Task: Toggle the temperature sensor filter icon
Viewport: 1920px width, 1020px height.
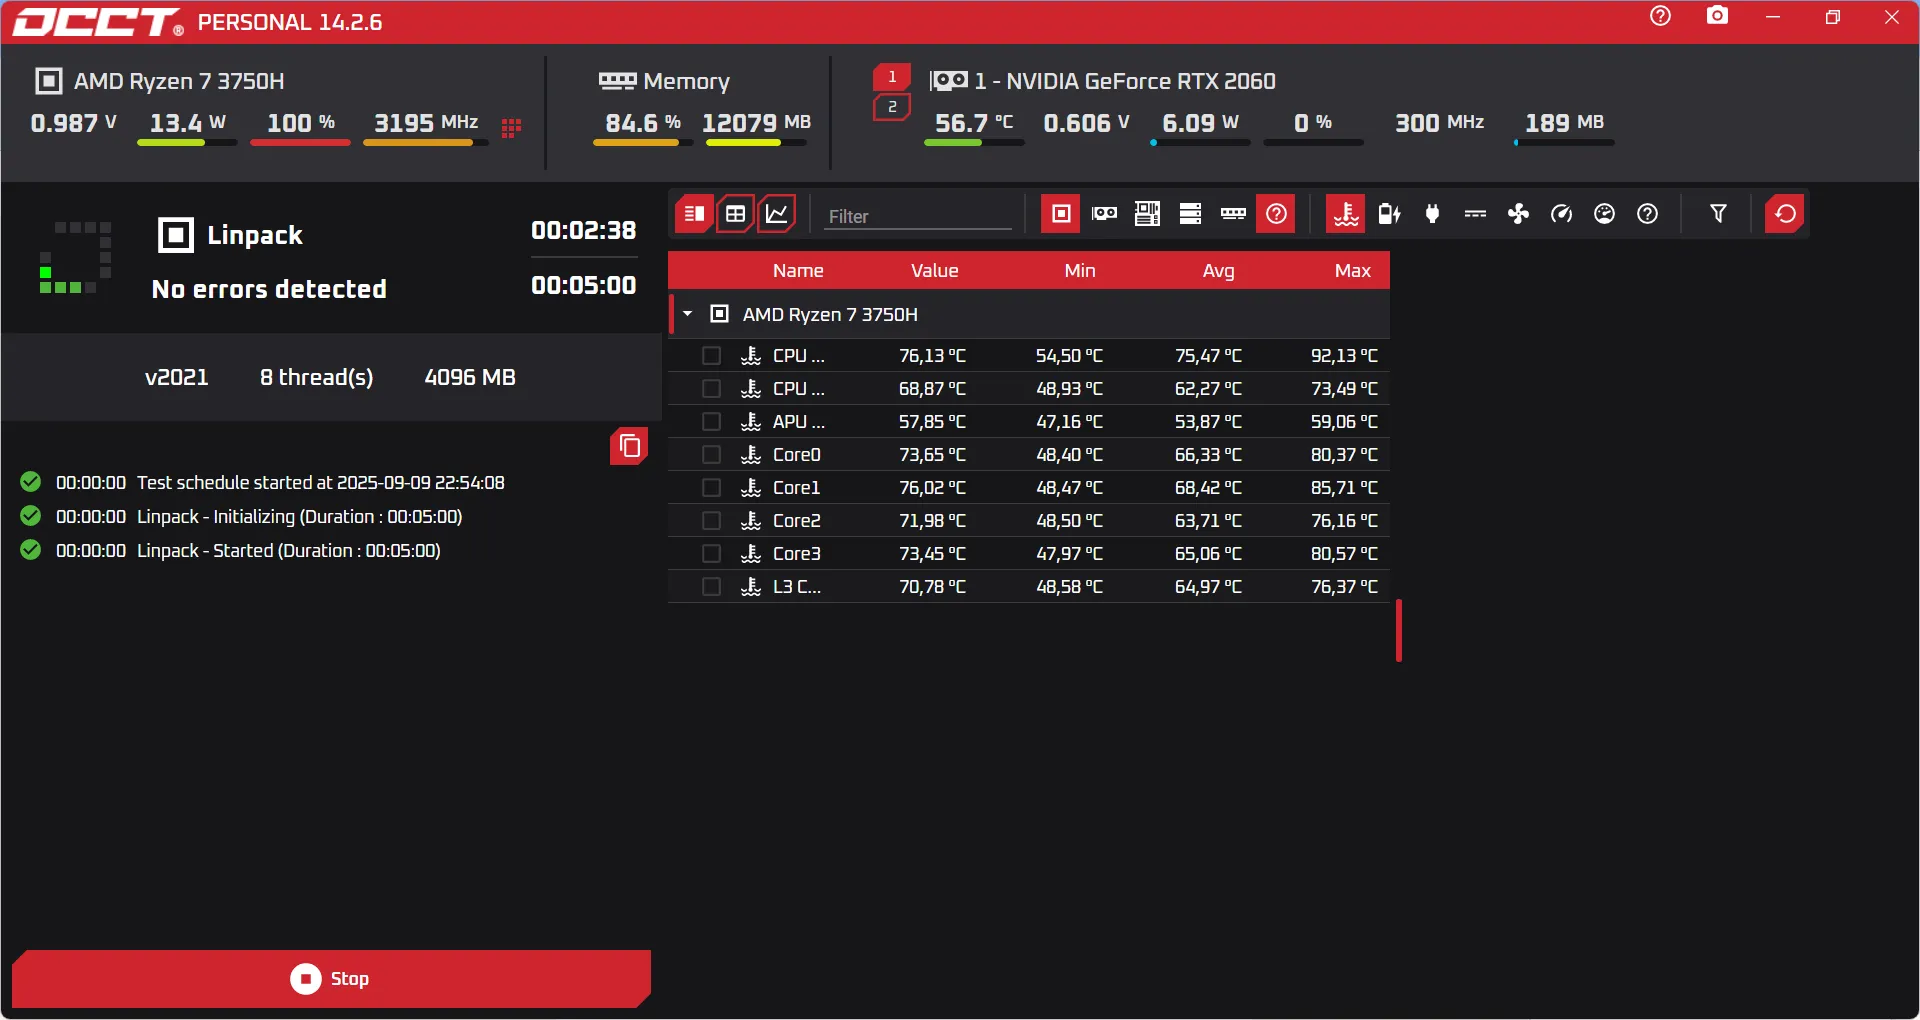Action: tap(1346, 214)
